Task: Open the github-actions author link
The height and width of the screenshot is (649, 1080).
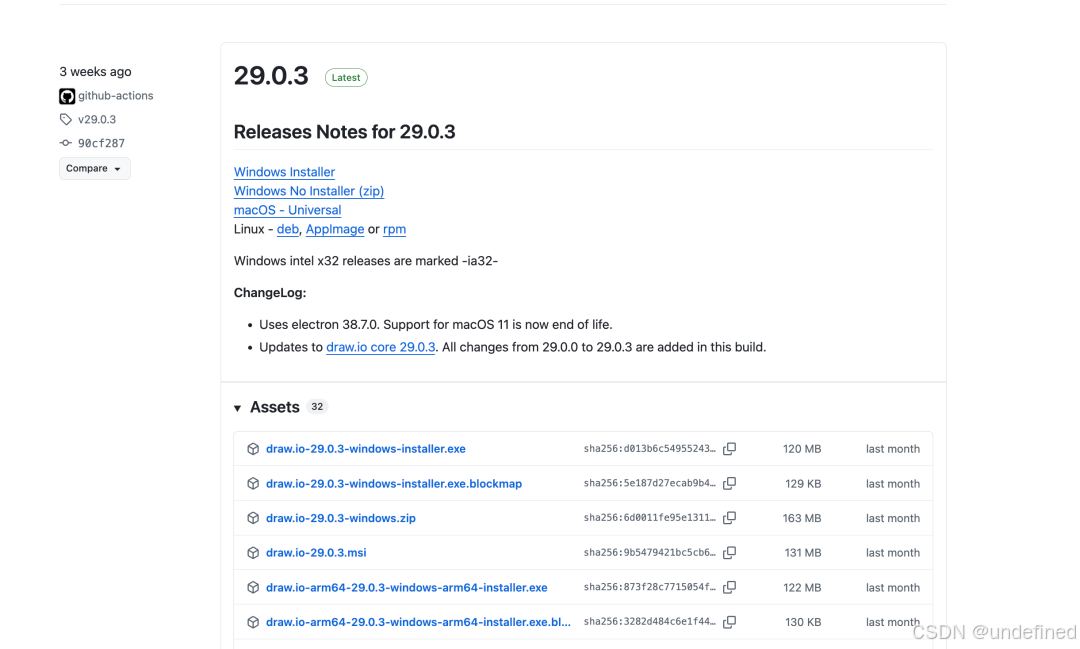Action: (116, 96)
